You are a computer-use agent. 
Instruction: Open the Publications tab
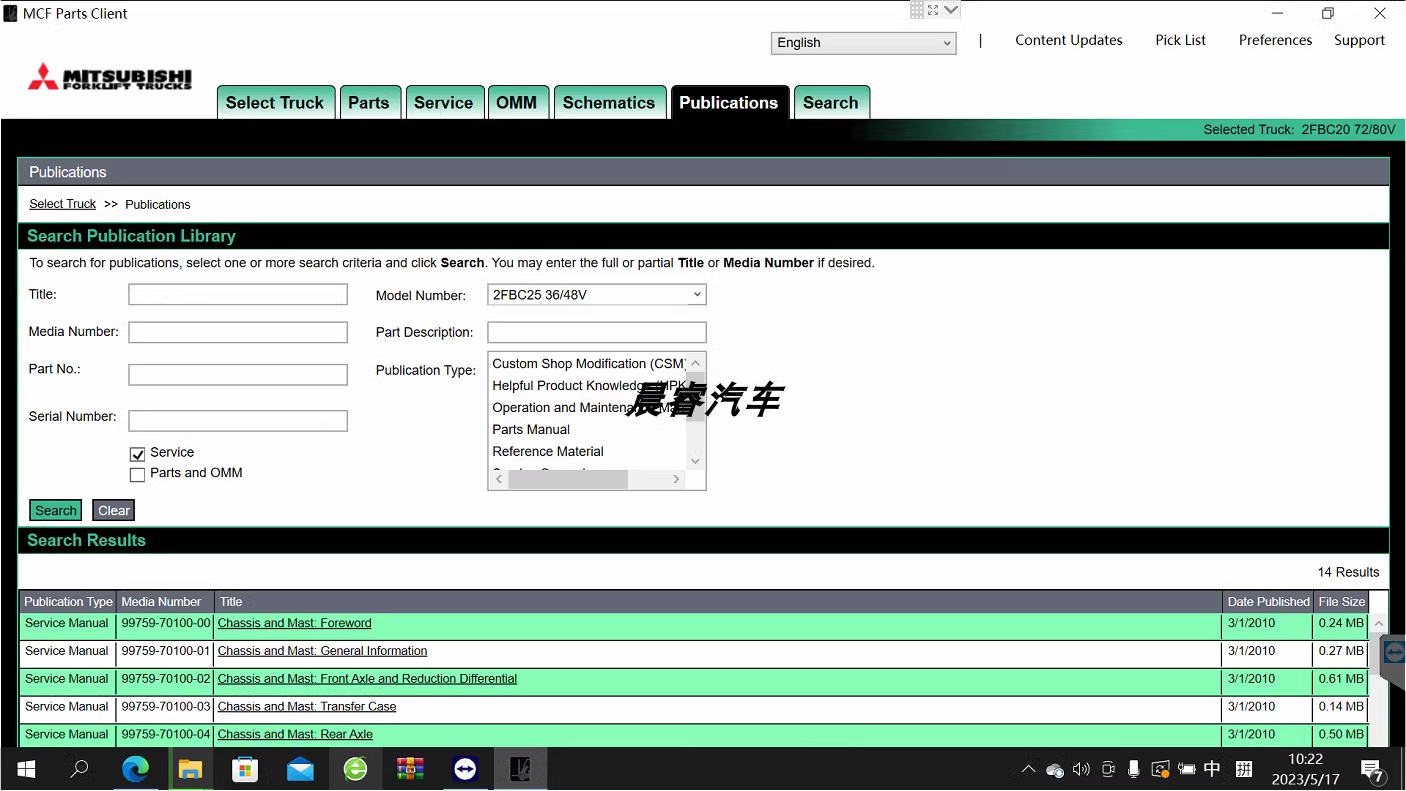click(729, 103)
